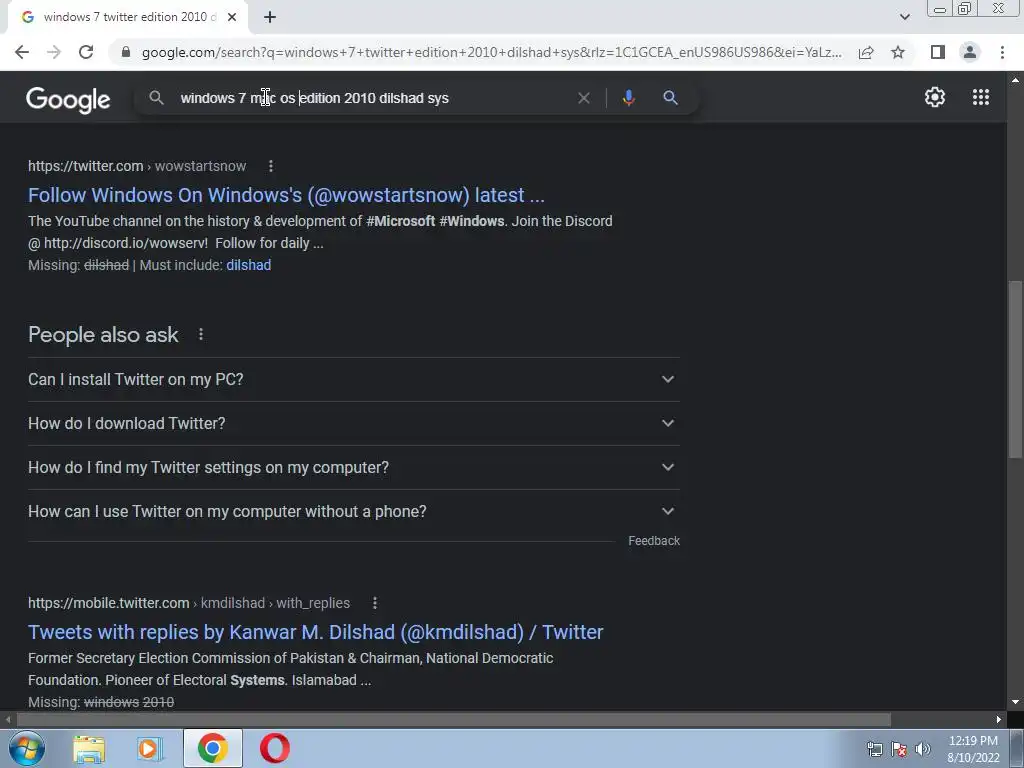This screenshot has width=1024, height=768.
Task: Open Action Center flag icon
Action: [899, 749]
